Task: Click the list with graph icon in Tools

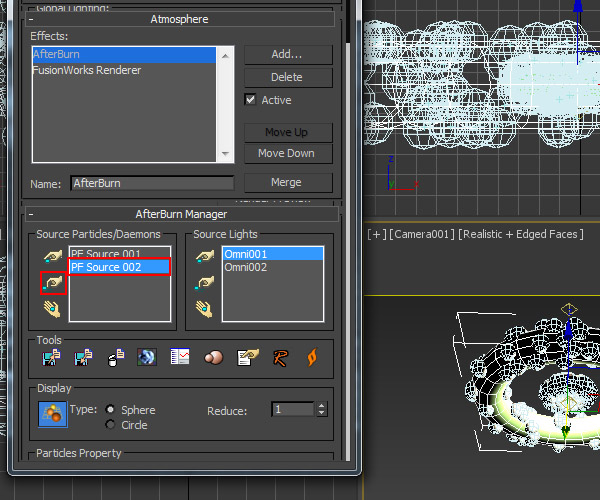Action: tap(180, 357)
